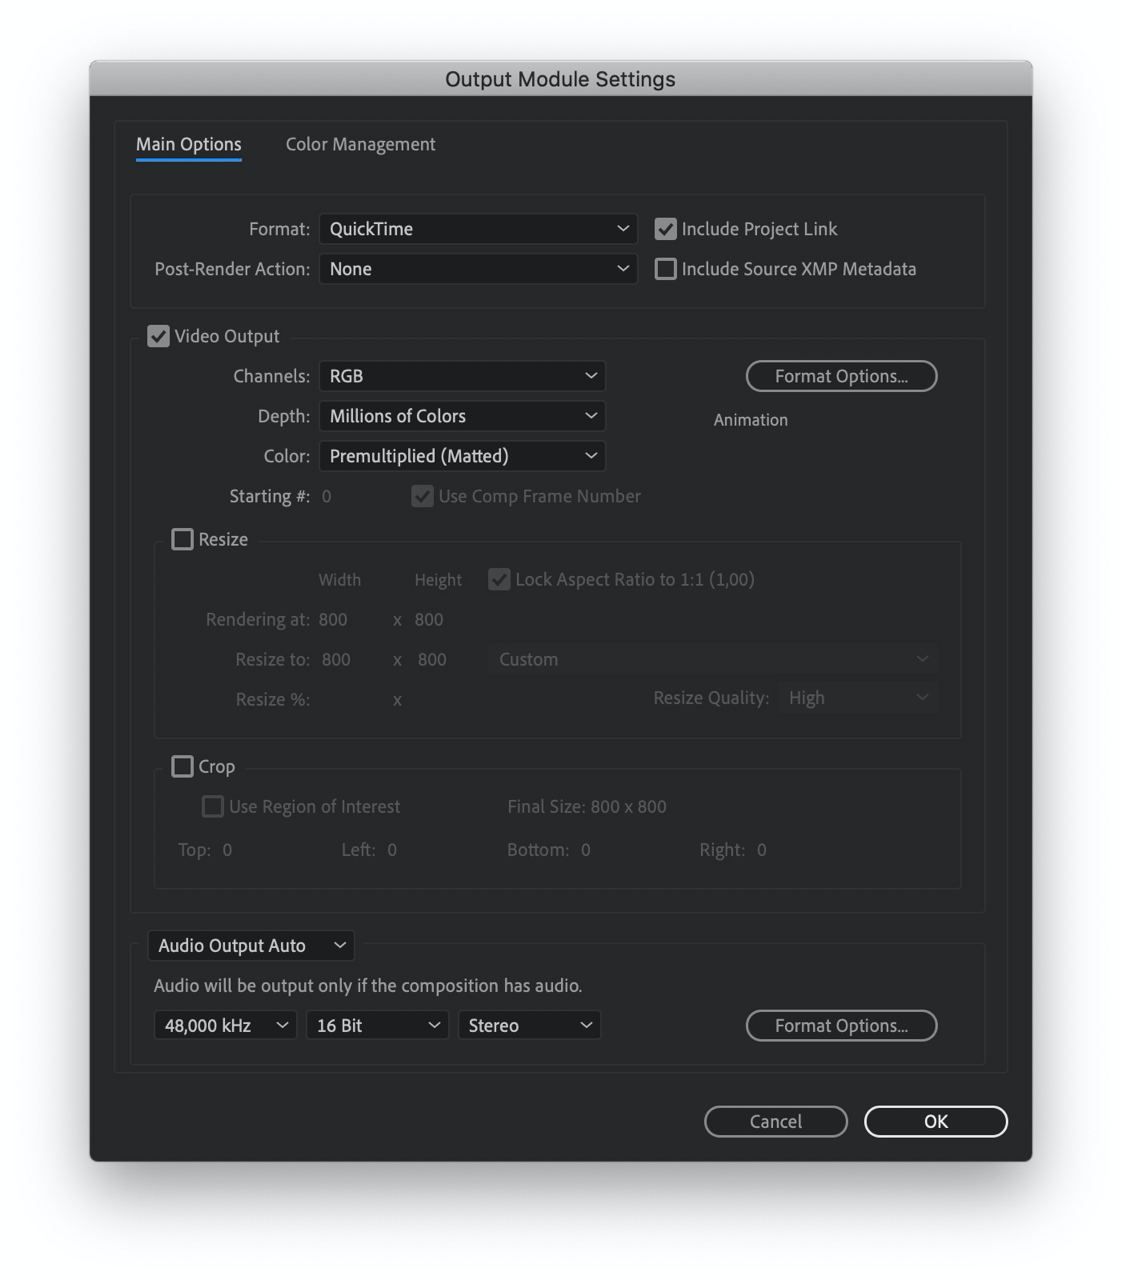This screenshot has height=1280, width=1122.
Task: Open the Color dropdown showing Premultiplied (Matted)
Action: click(x=462, y=456)
